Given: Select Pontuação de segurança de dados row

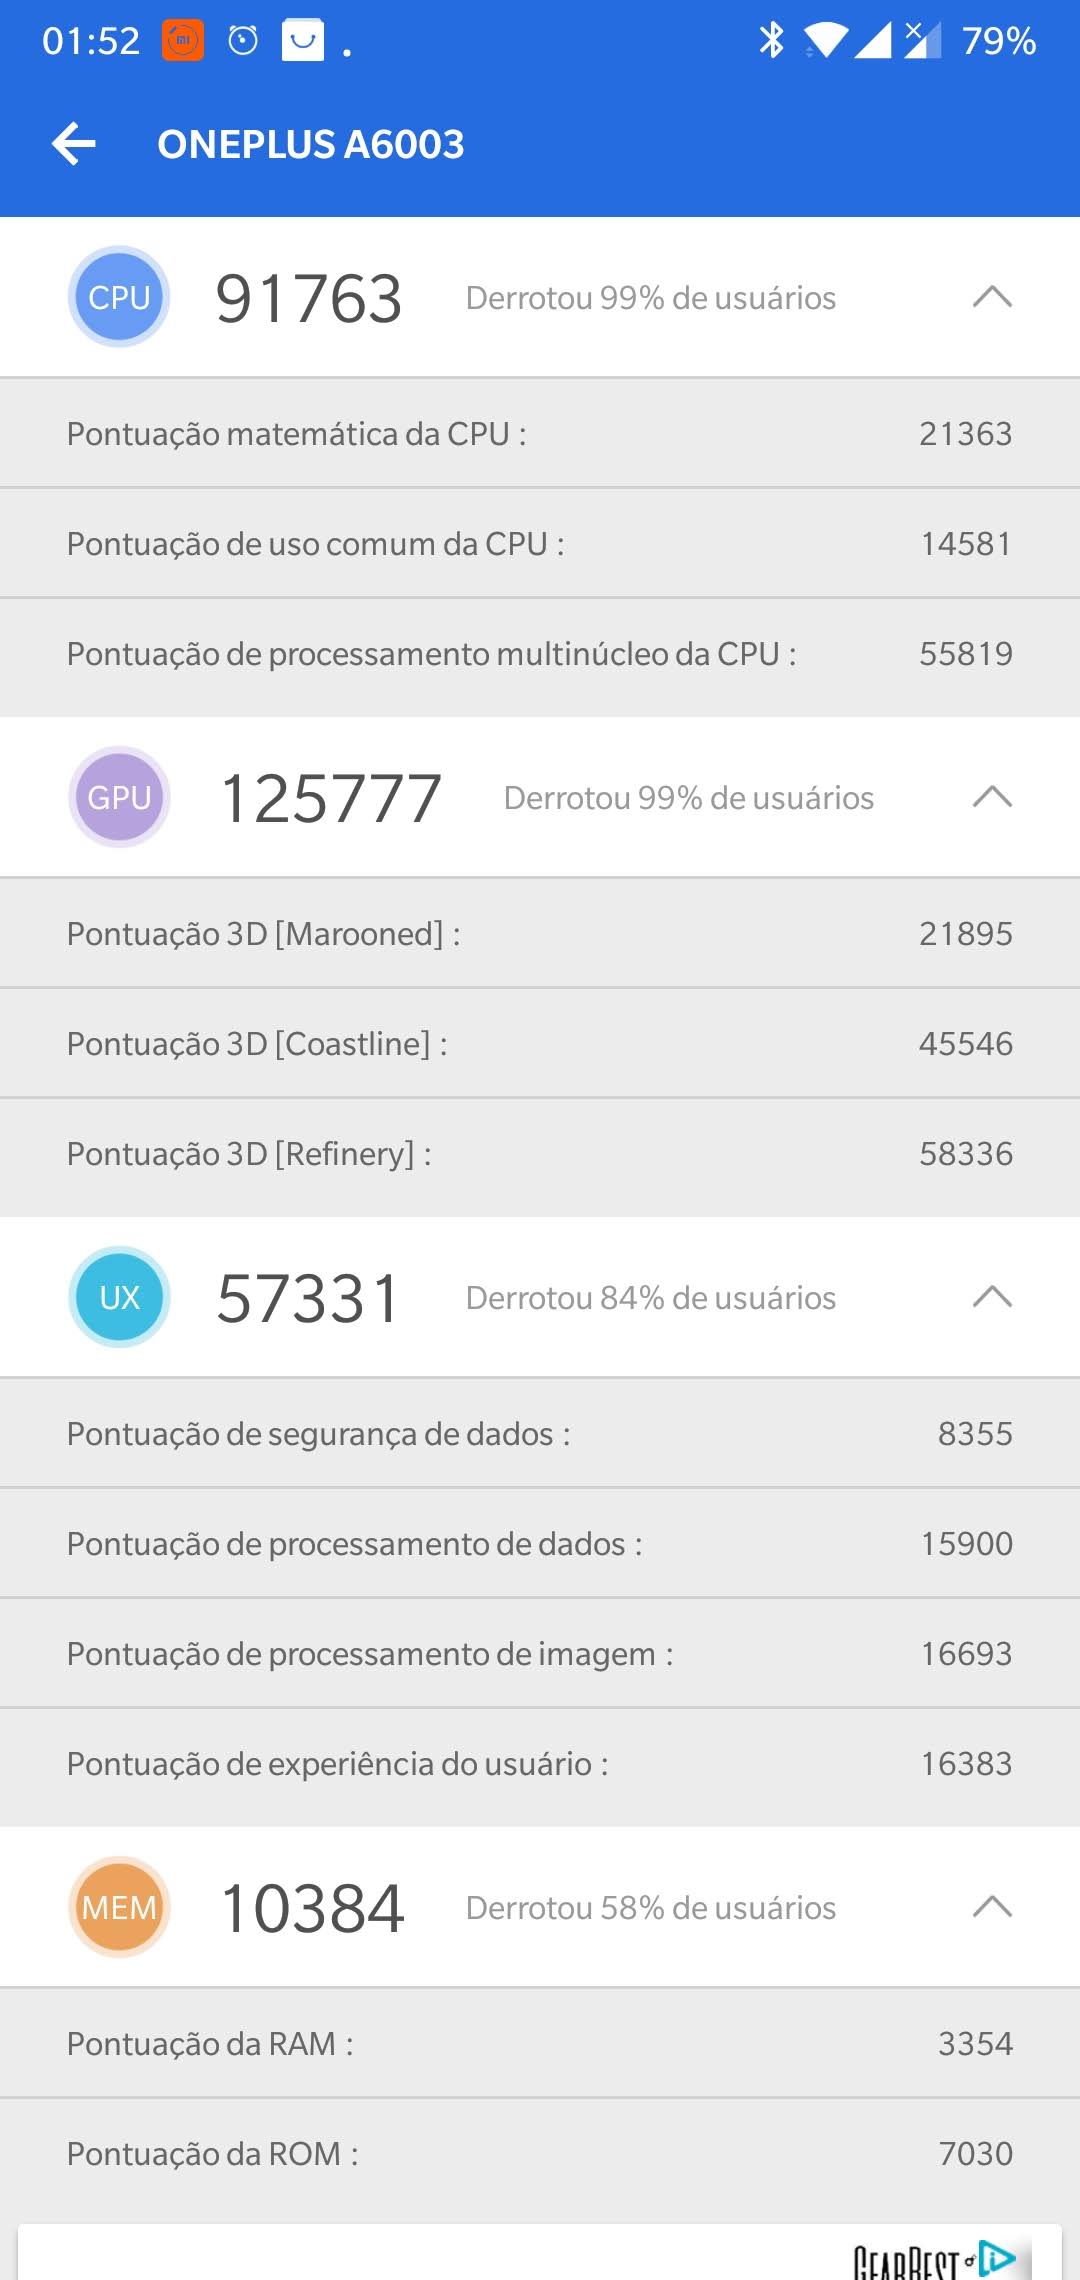Looking at the screenshot, I should [x=540, y=1434].
